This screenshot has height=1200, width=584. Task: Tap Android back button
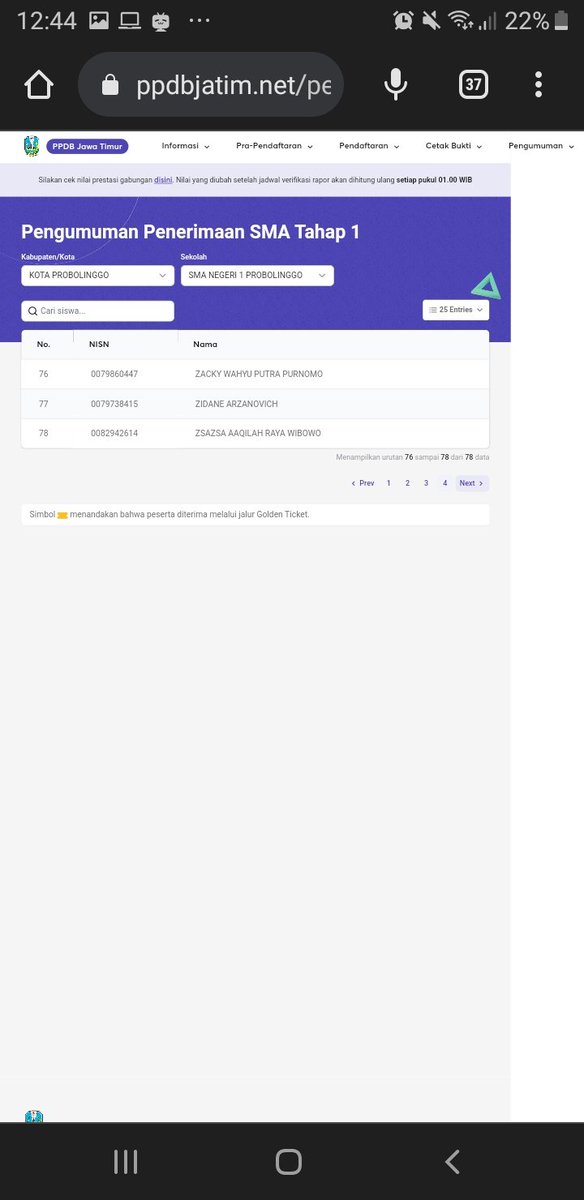453,1161
